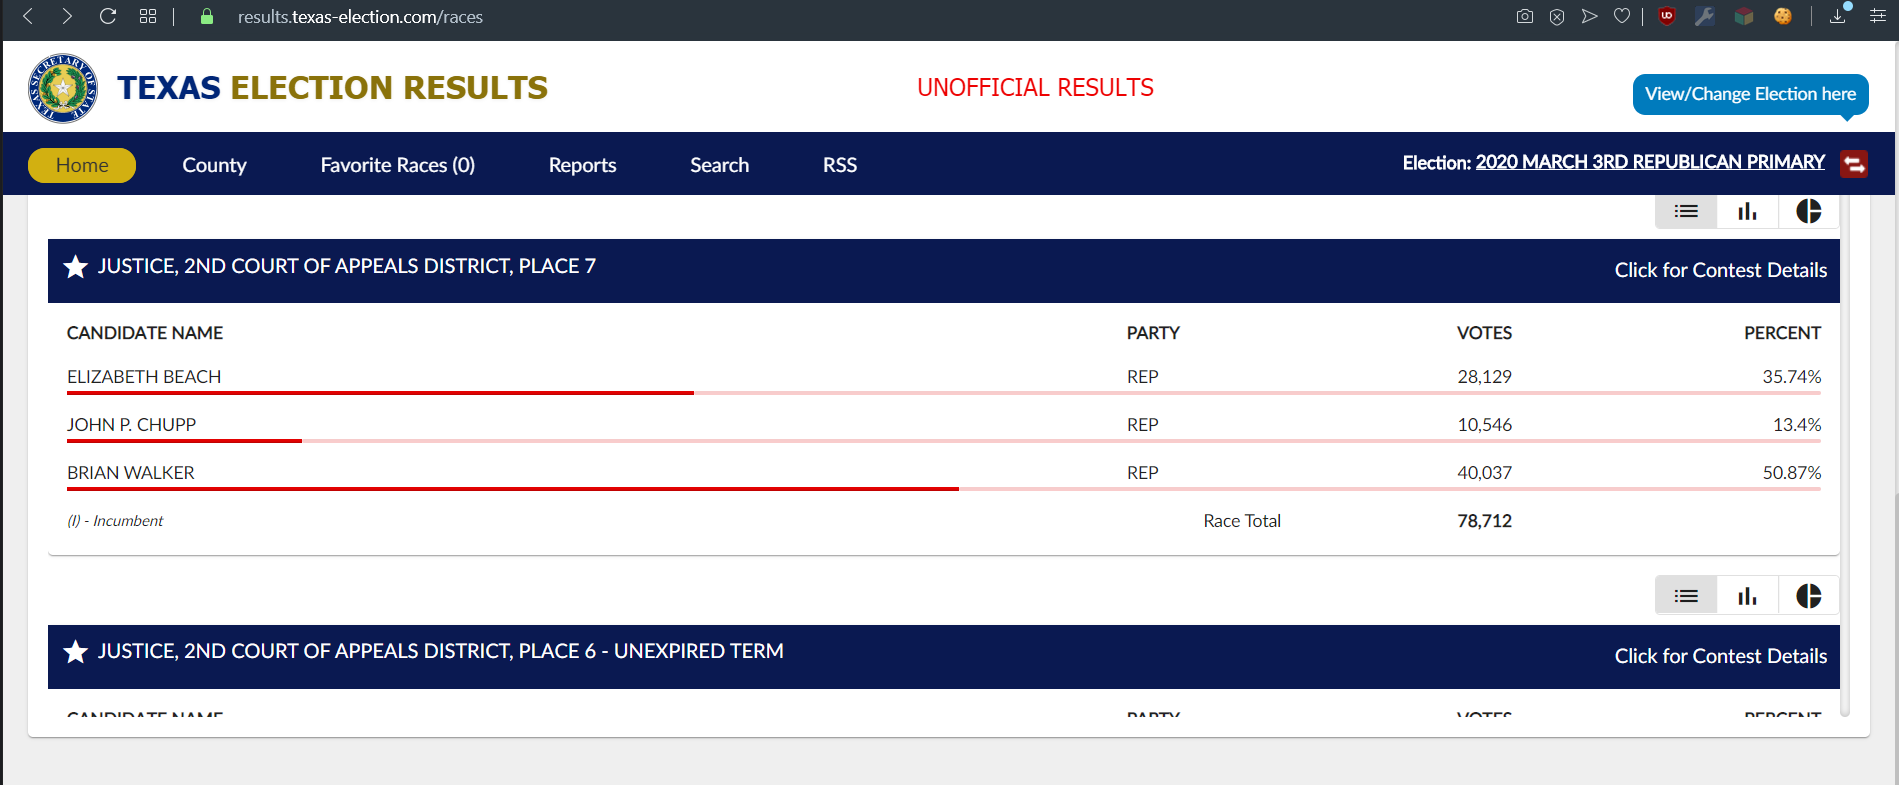Select candidate Elizabeth Beach
The image size is (1899, 785).
[144, 377]
